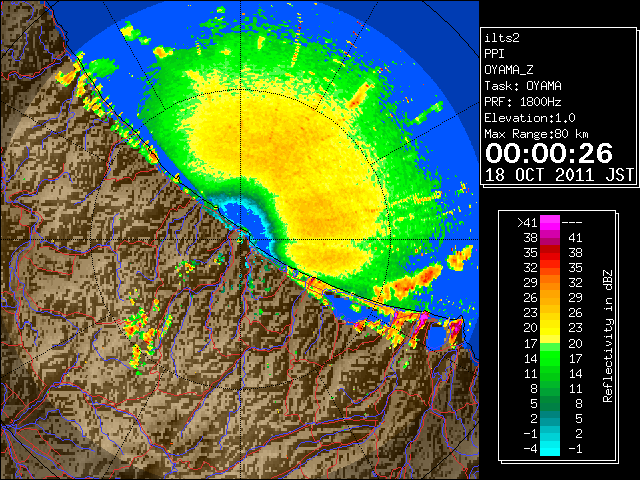
Task: Click the timestamp 00:00:26
Action: tap(549, 153)
